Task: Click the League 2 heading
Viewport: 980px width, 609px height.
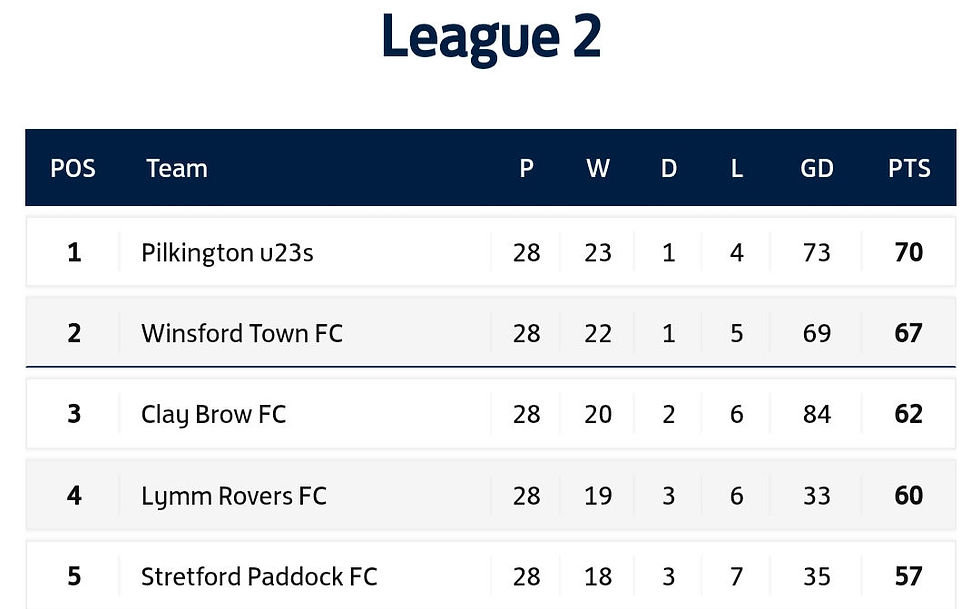Action: [490, 37]
